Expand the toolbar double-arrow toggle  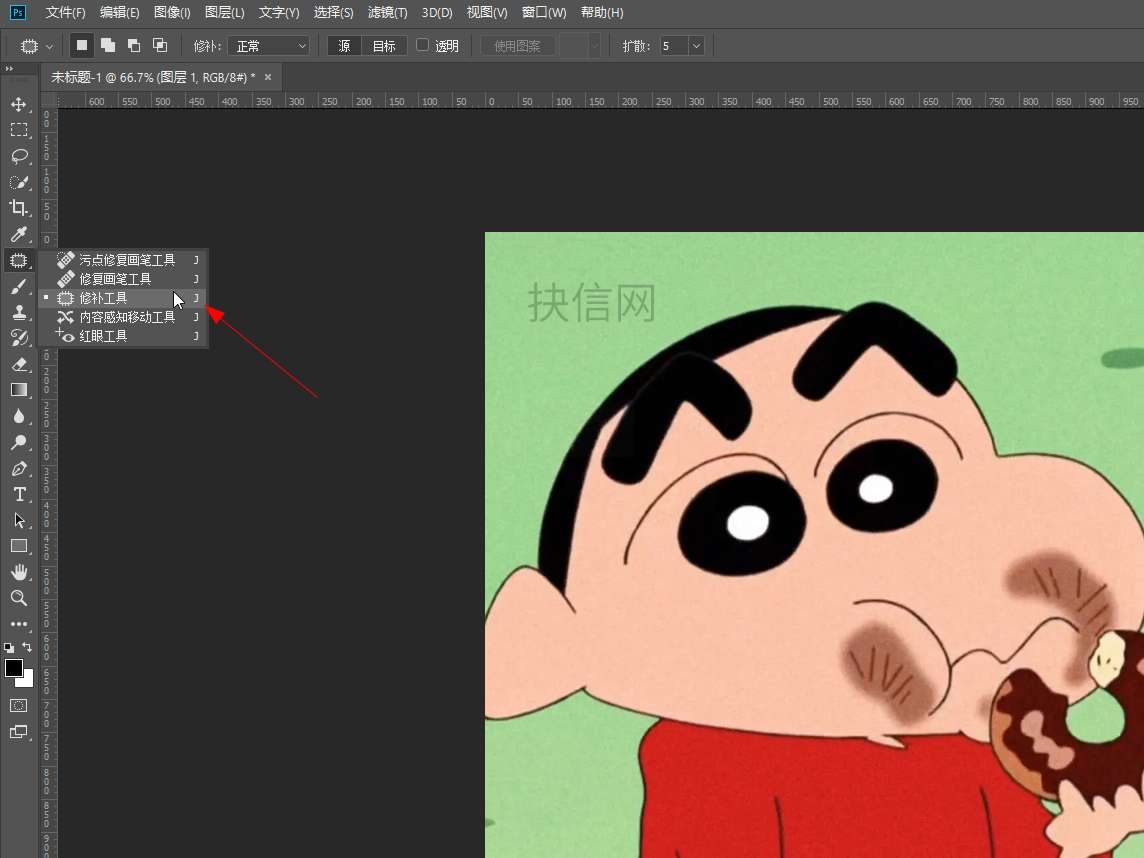click(9, 69)
